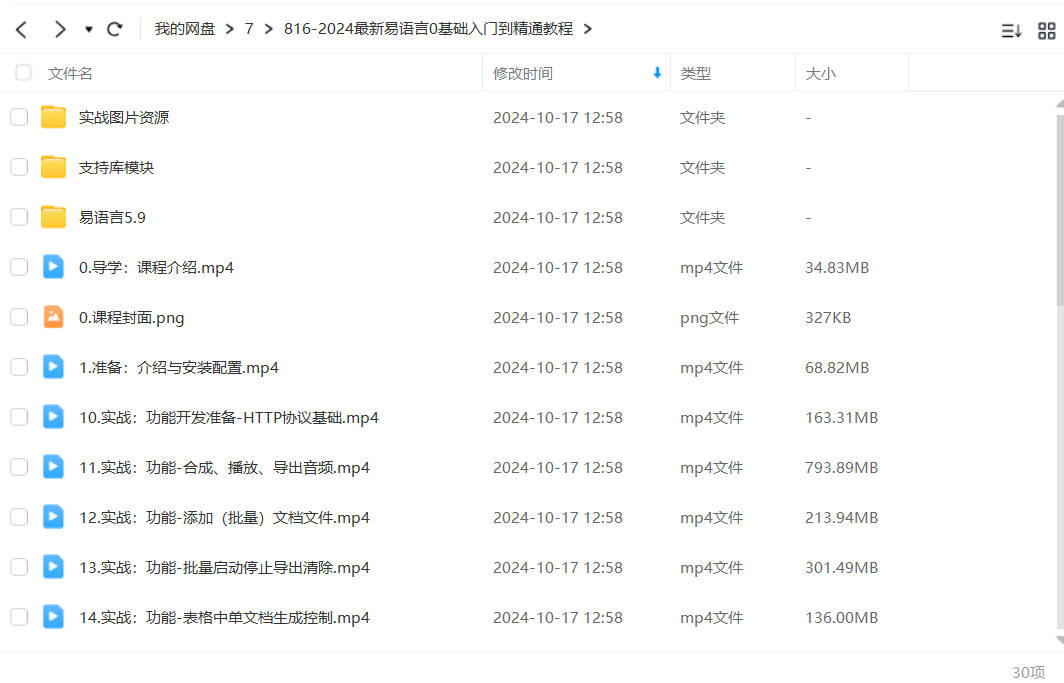Toggle blue sort direction arrow

(x=657, y=73)
